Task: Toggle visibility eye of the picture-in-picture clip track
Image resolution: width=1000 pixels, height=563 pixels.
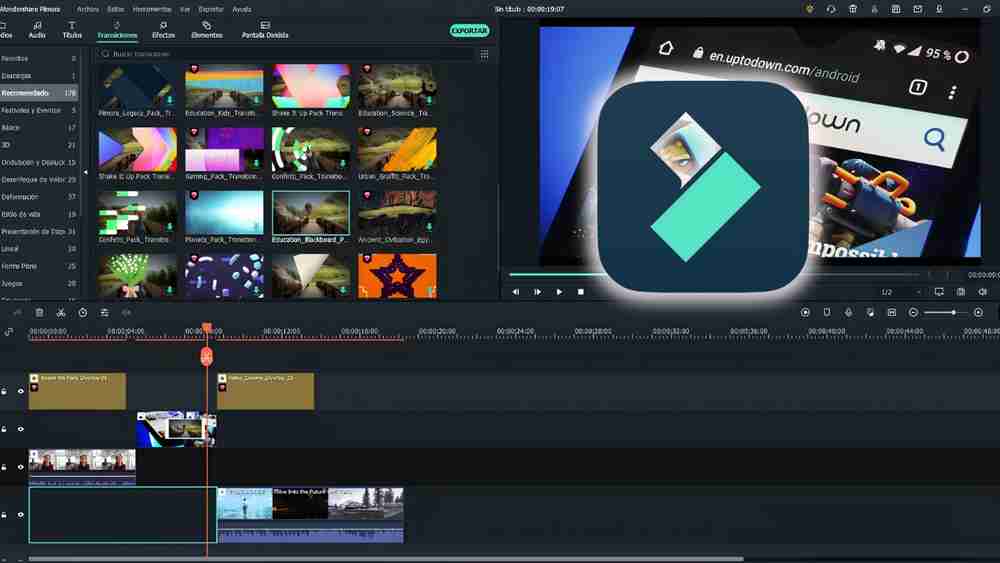Action: [x=20, y=429]
